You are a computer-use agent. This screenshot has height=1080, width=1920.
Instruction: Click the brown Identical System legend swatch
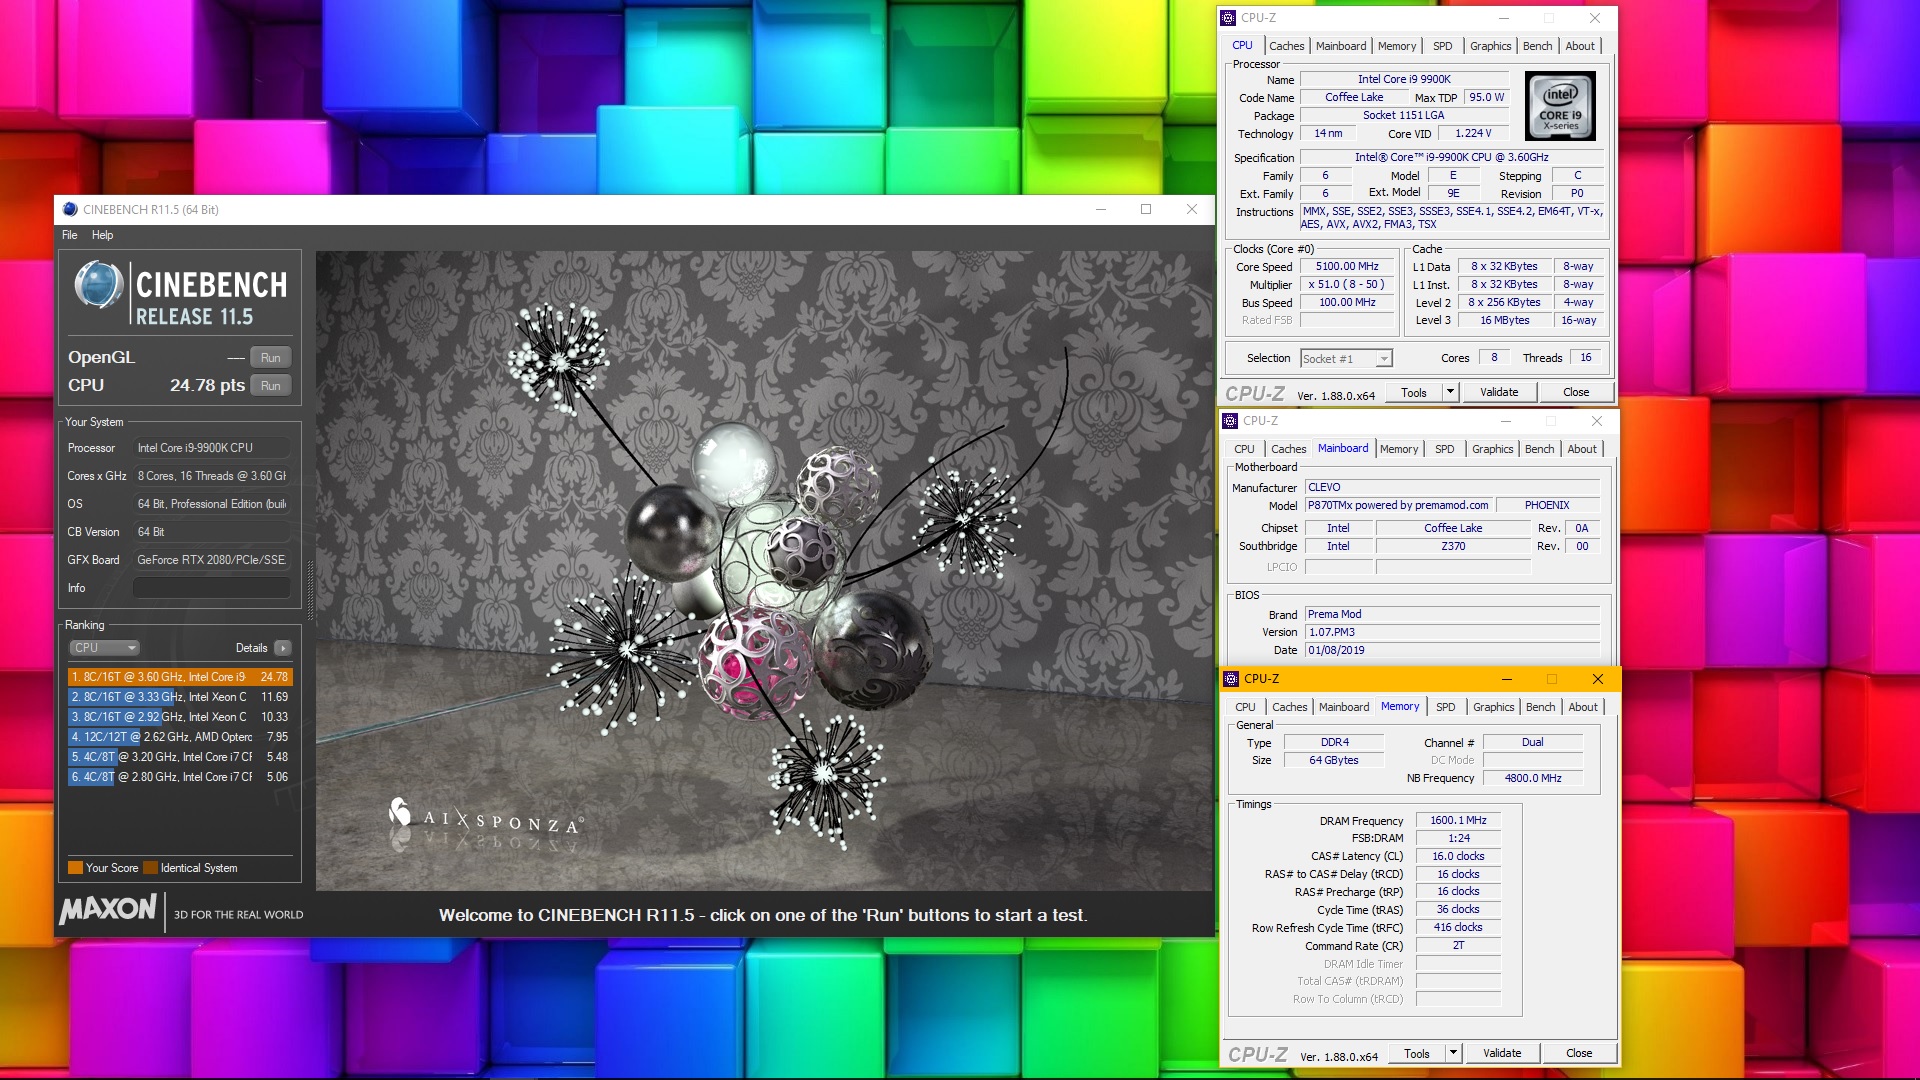[150, 868]
